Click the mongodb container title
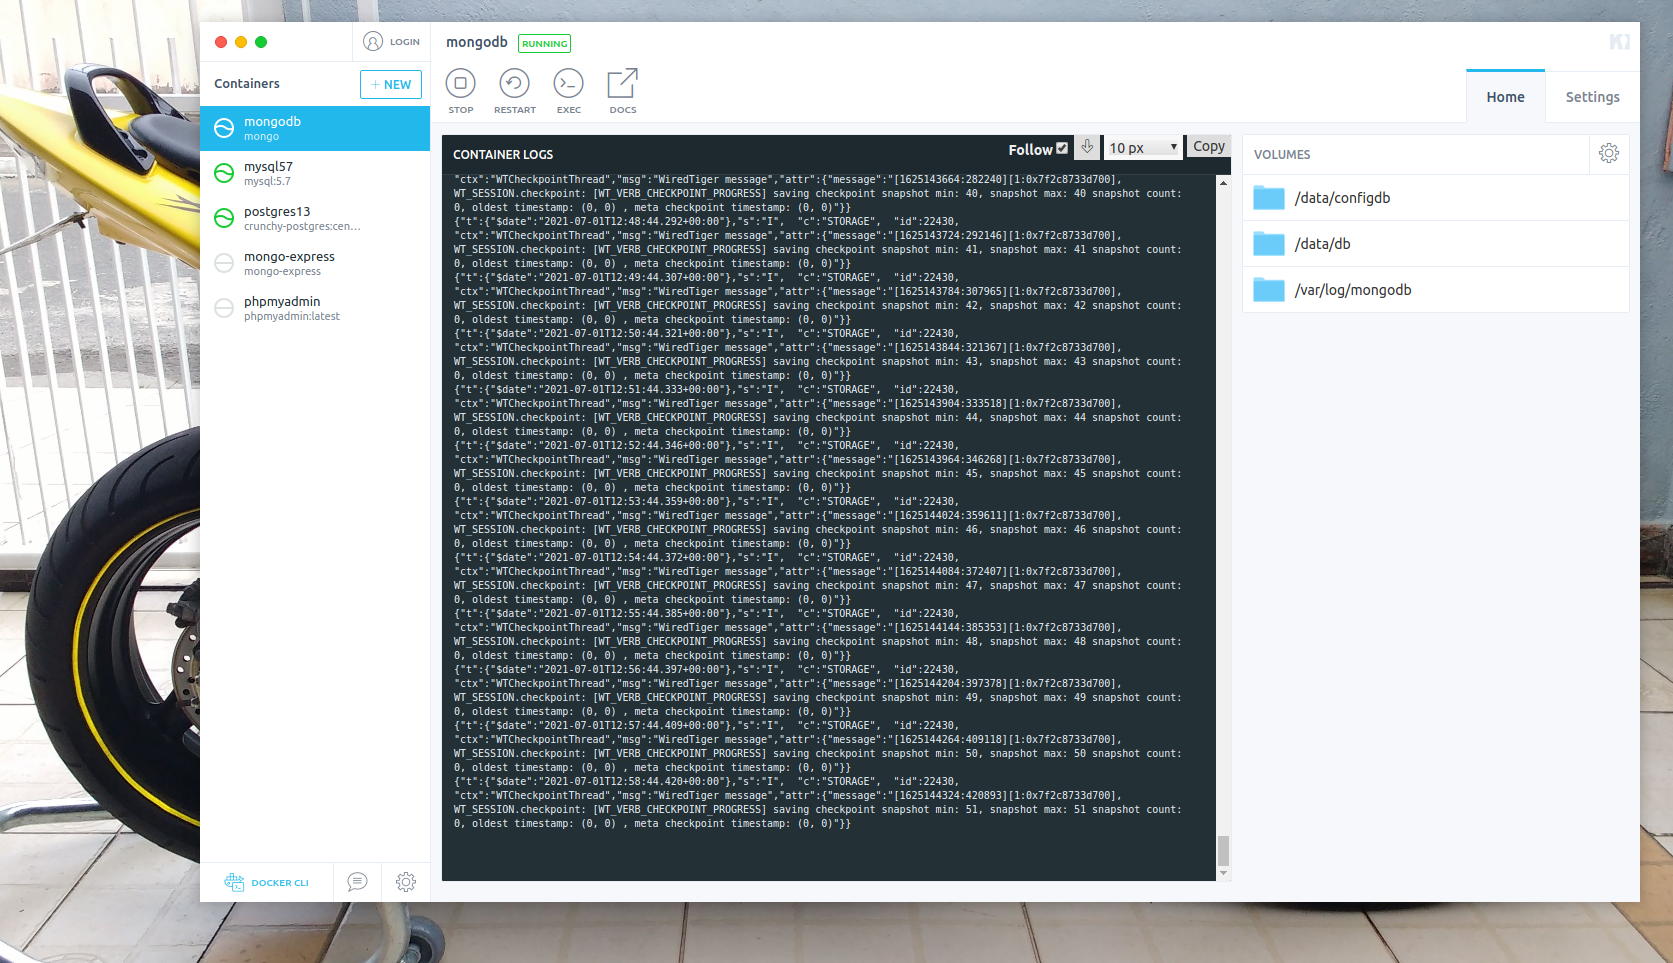This screenshot has height=963, width=1673. click(x=477, y=42)
